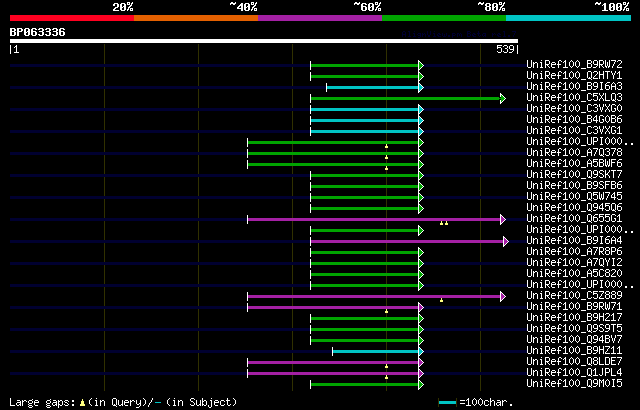
Task: Select the green alignment bar for Q9S9T5
Action: (x=364, y=330)
